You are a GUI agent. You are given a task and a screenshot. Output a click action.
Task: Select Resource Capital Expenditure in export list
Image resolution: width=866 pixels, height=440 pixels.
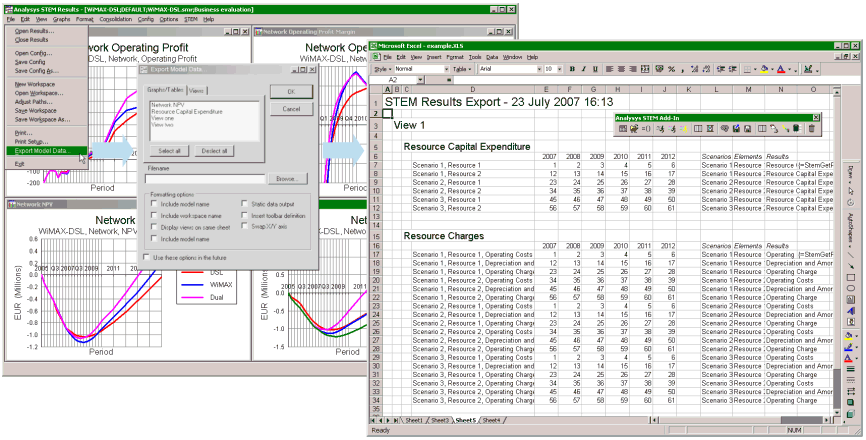tap(187, 112)
